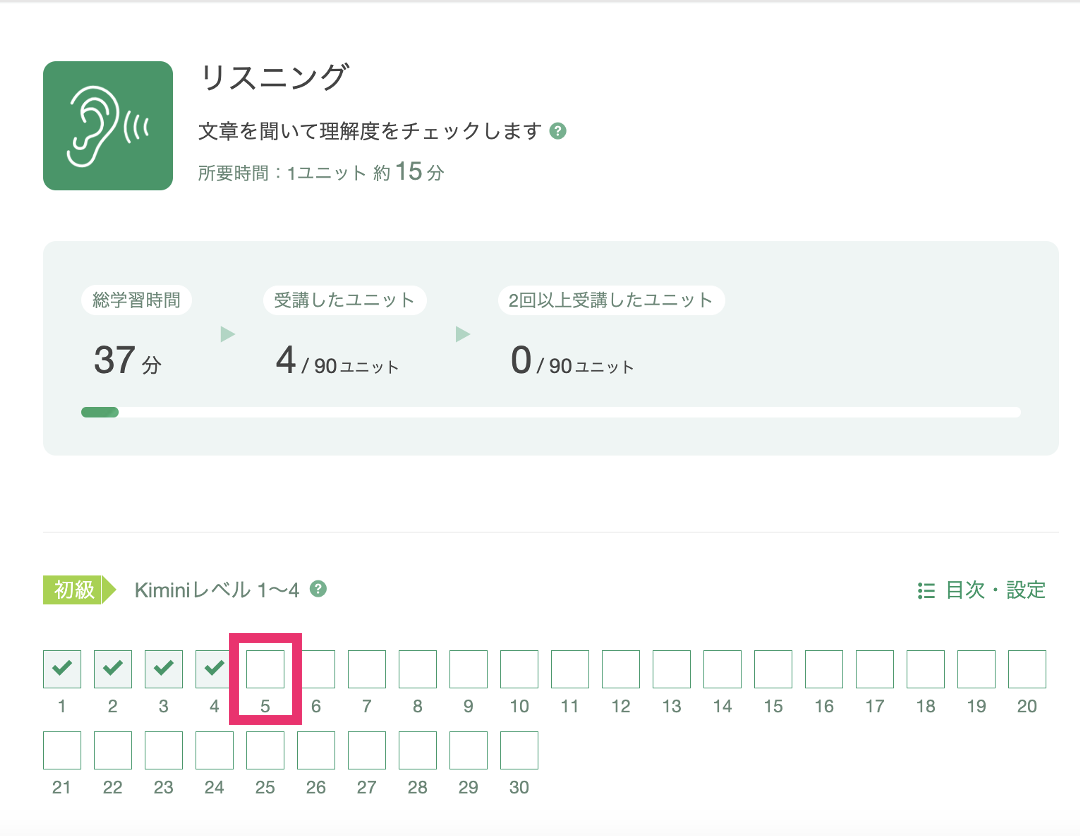The height and width of the screenshot is (836, 1080).
Task: Click the green listening ear icon
Action: pos(108,125)
